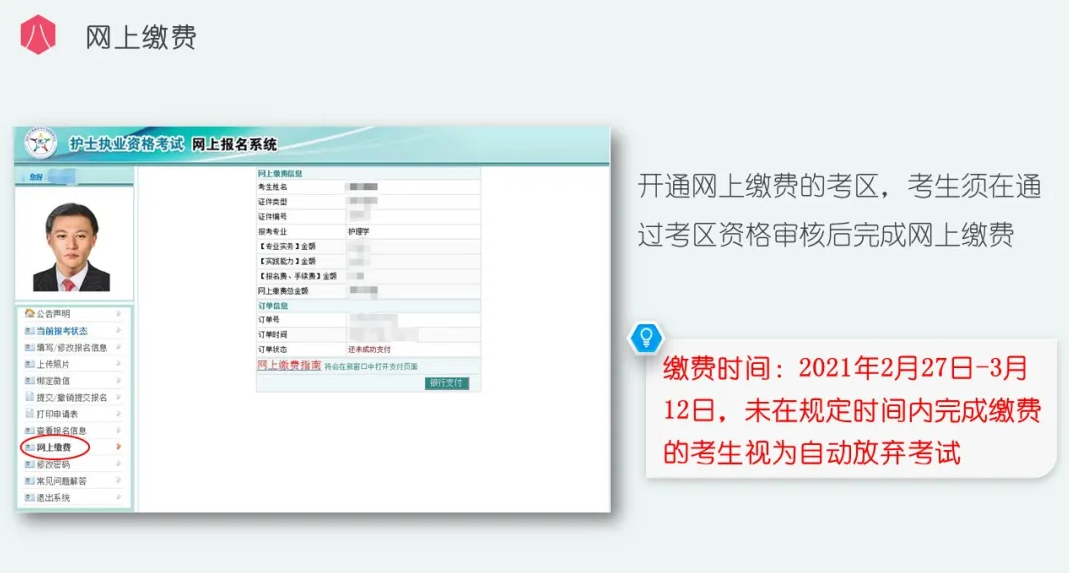Click the icon next to 当前报考状态
The height and width of the screenshot is (573, 1069).
pyautogui.click(x=29, y=331)
